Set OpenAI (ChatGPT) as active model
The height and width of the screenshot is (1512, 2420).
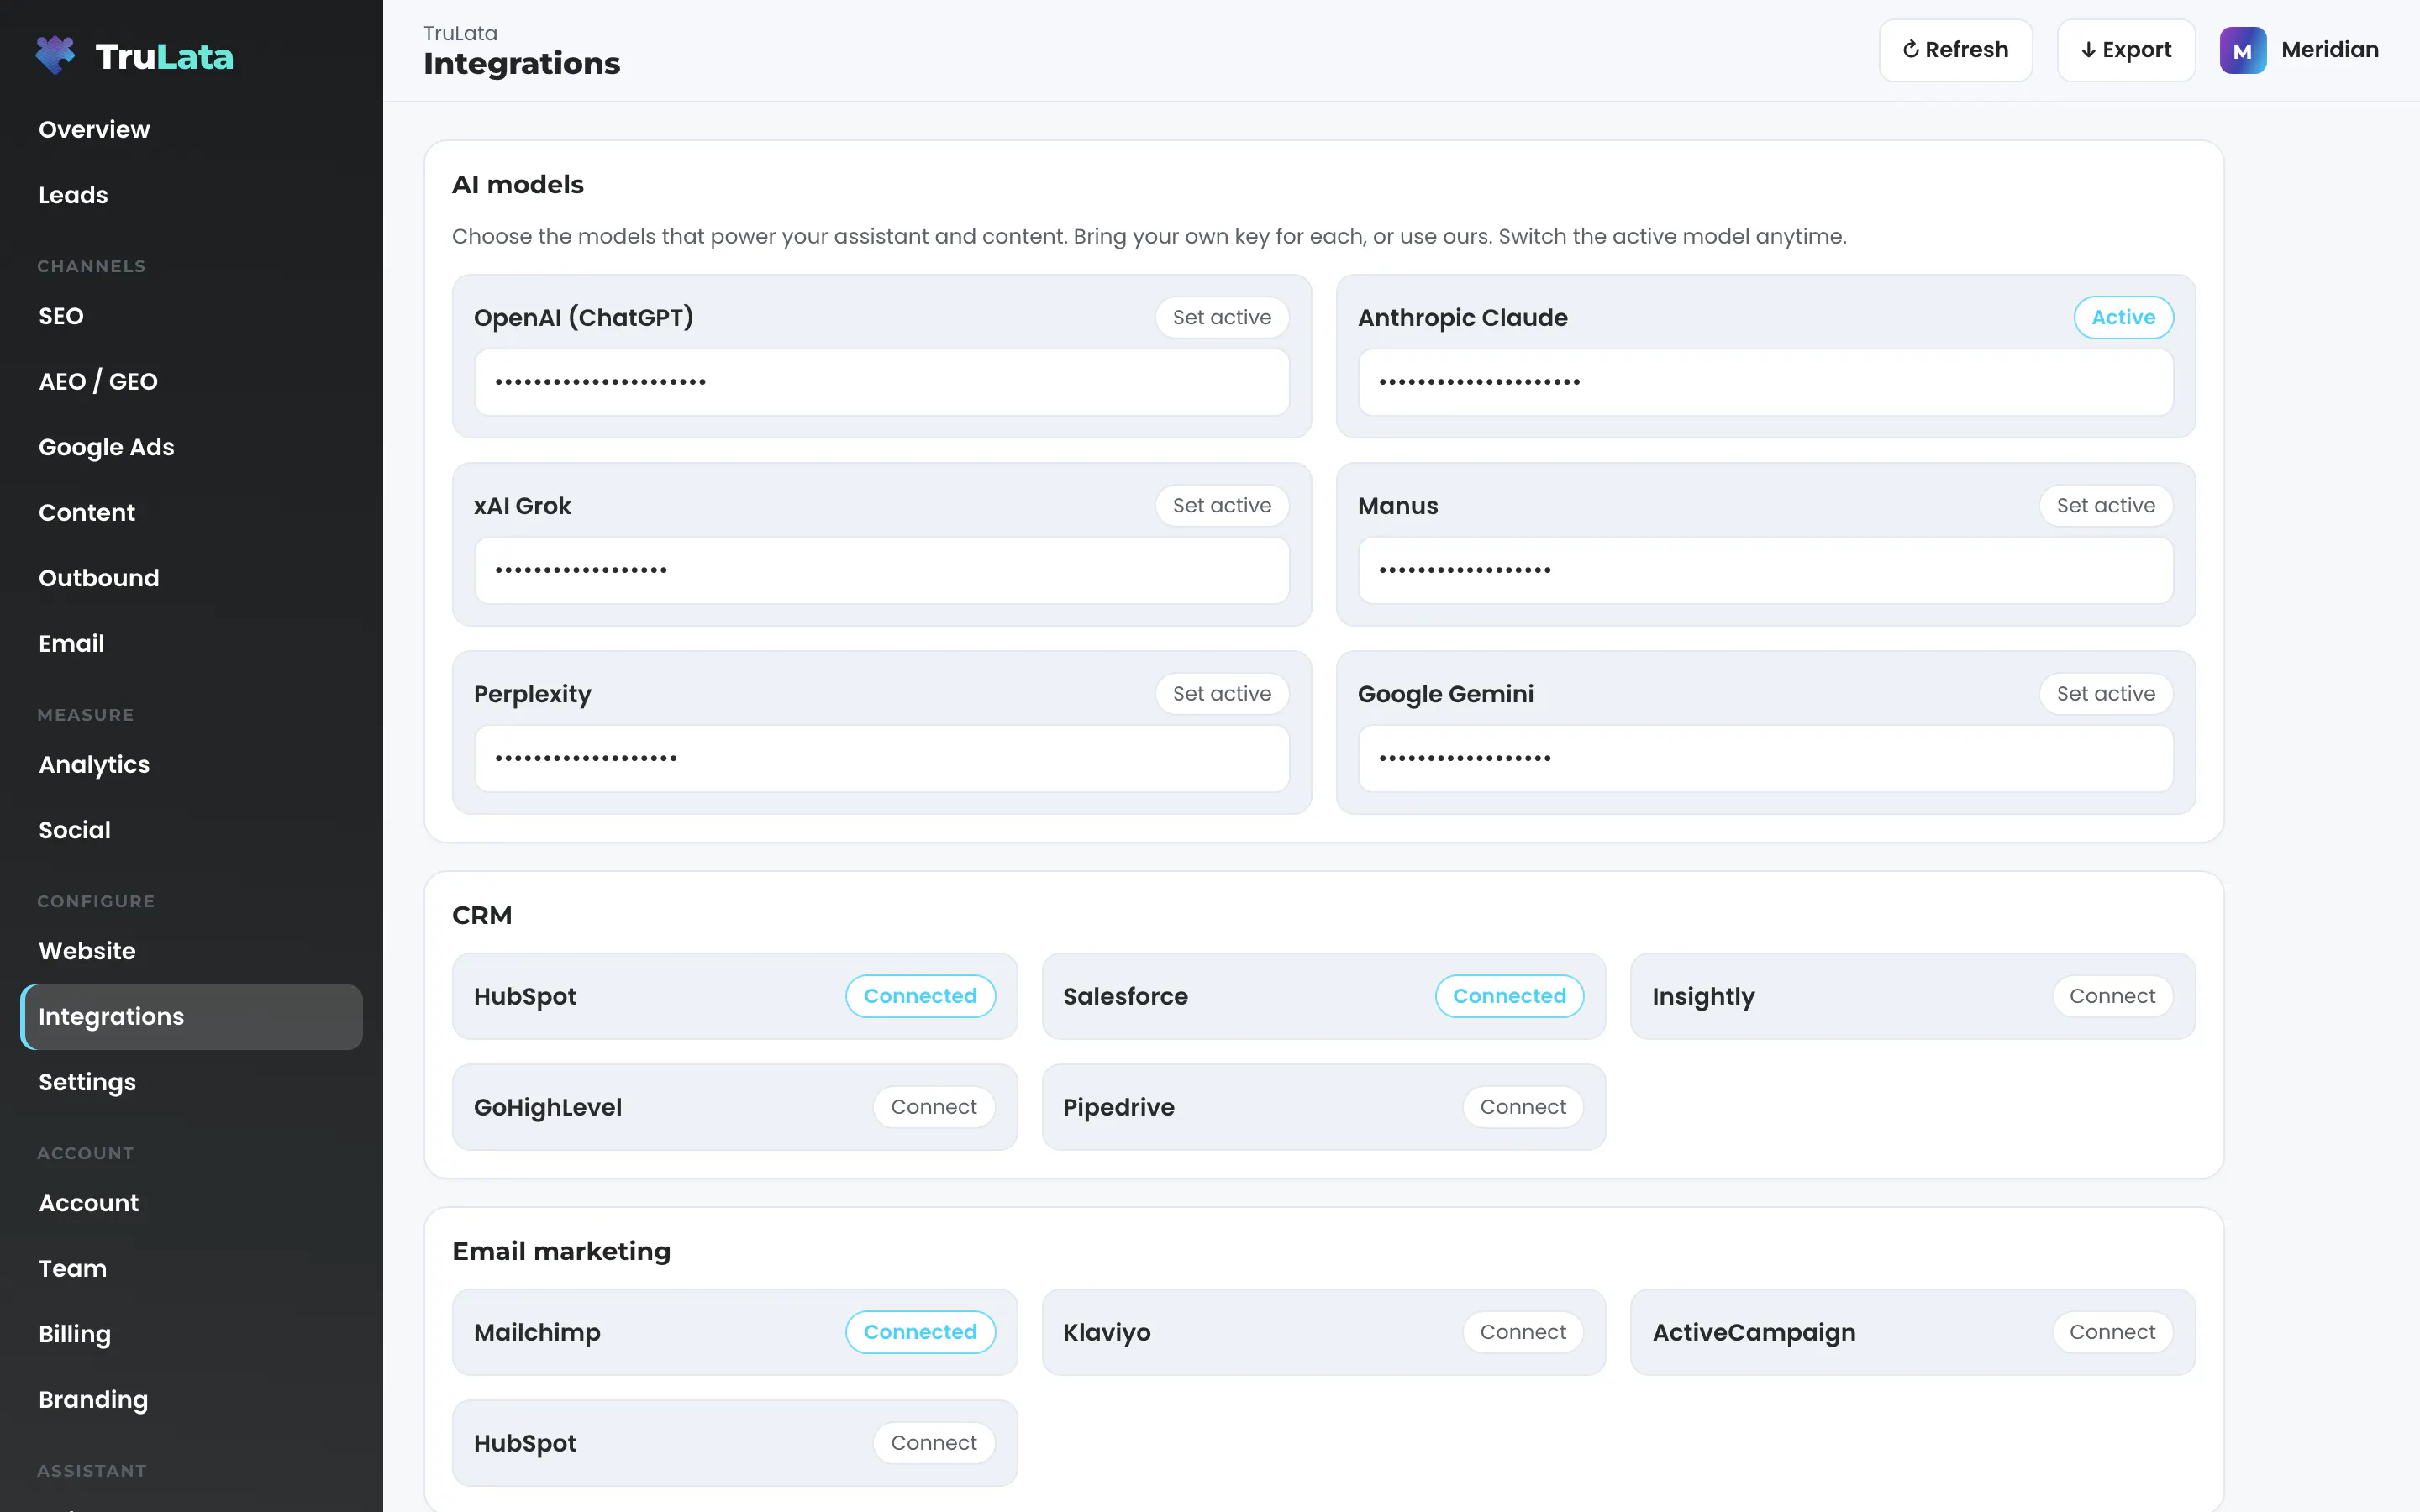coord(1221,317)
